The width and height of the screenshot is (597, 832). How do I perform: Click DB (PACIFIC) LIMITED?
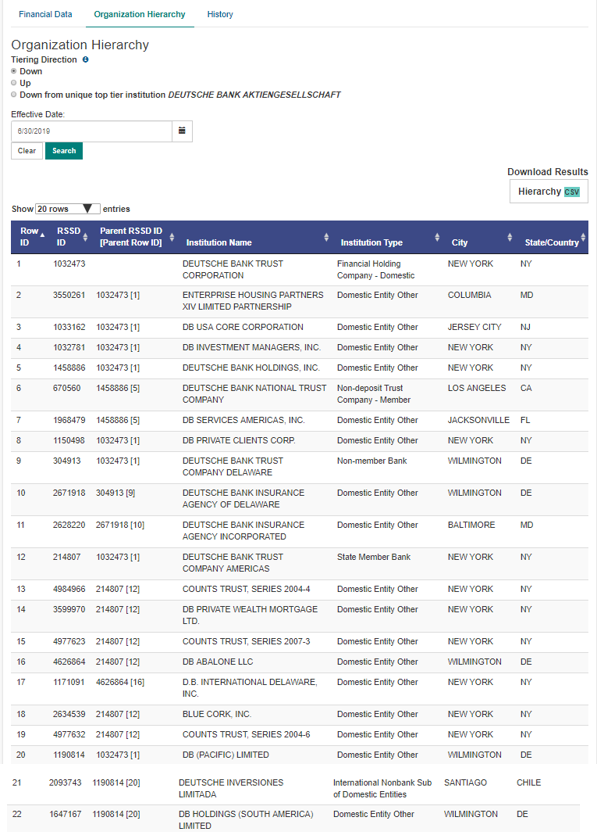pos(226,755)
